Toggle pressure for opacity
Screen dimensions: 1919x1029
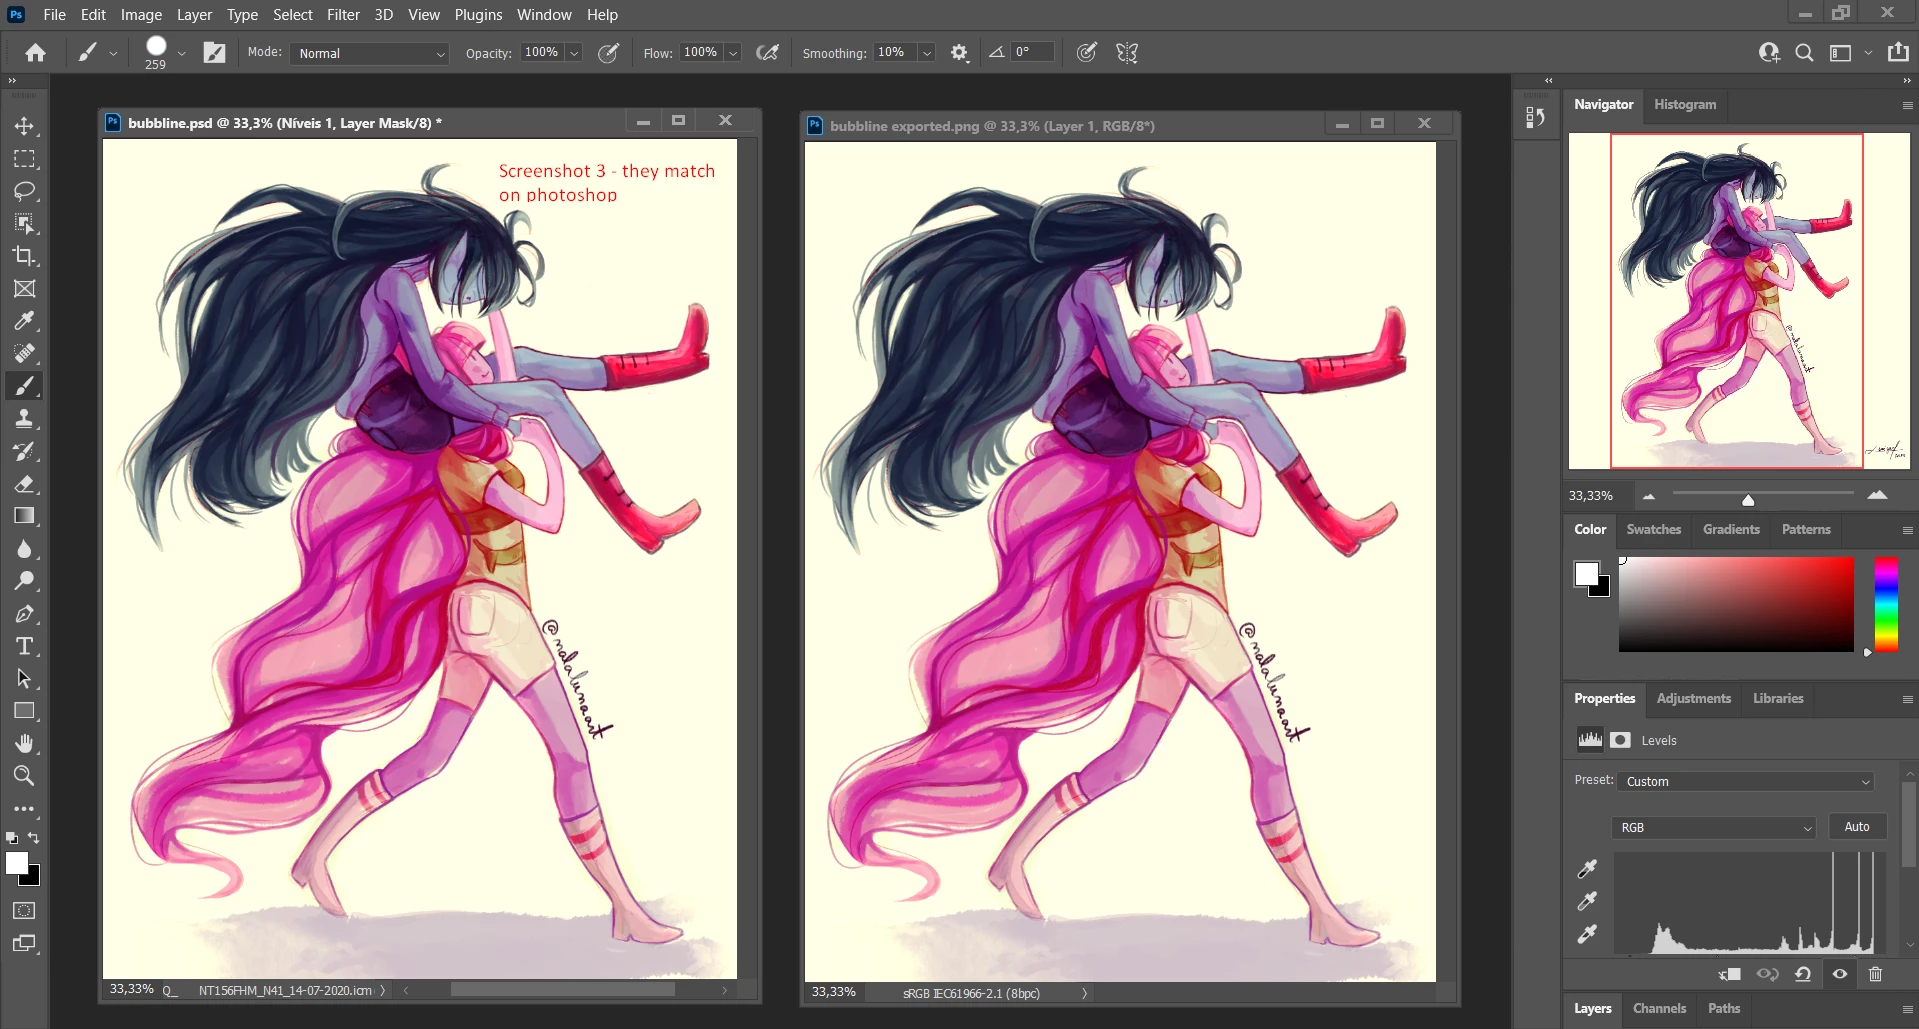pos(608,53)
